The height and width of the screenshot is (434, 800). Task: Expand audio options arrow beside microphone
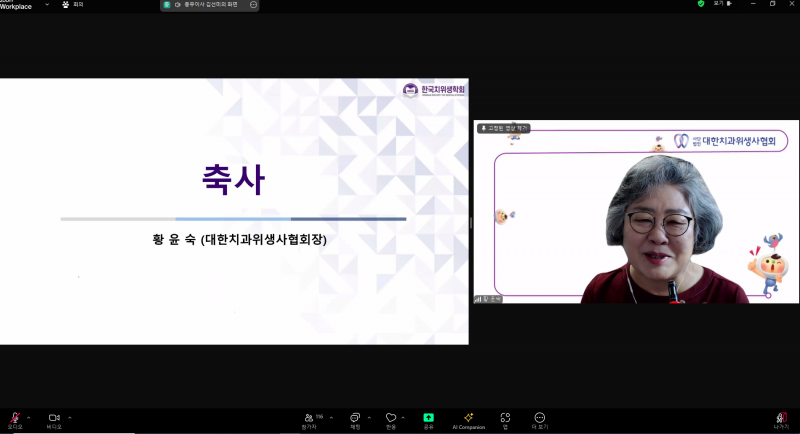click(x=28, y=417)
